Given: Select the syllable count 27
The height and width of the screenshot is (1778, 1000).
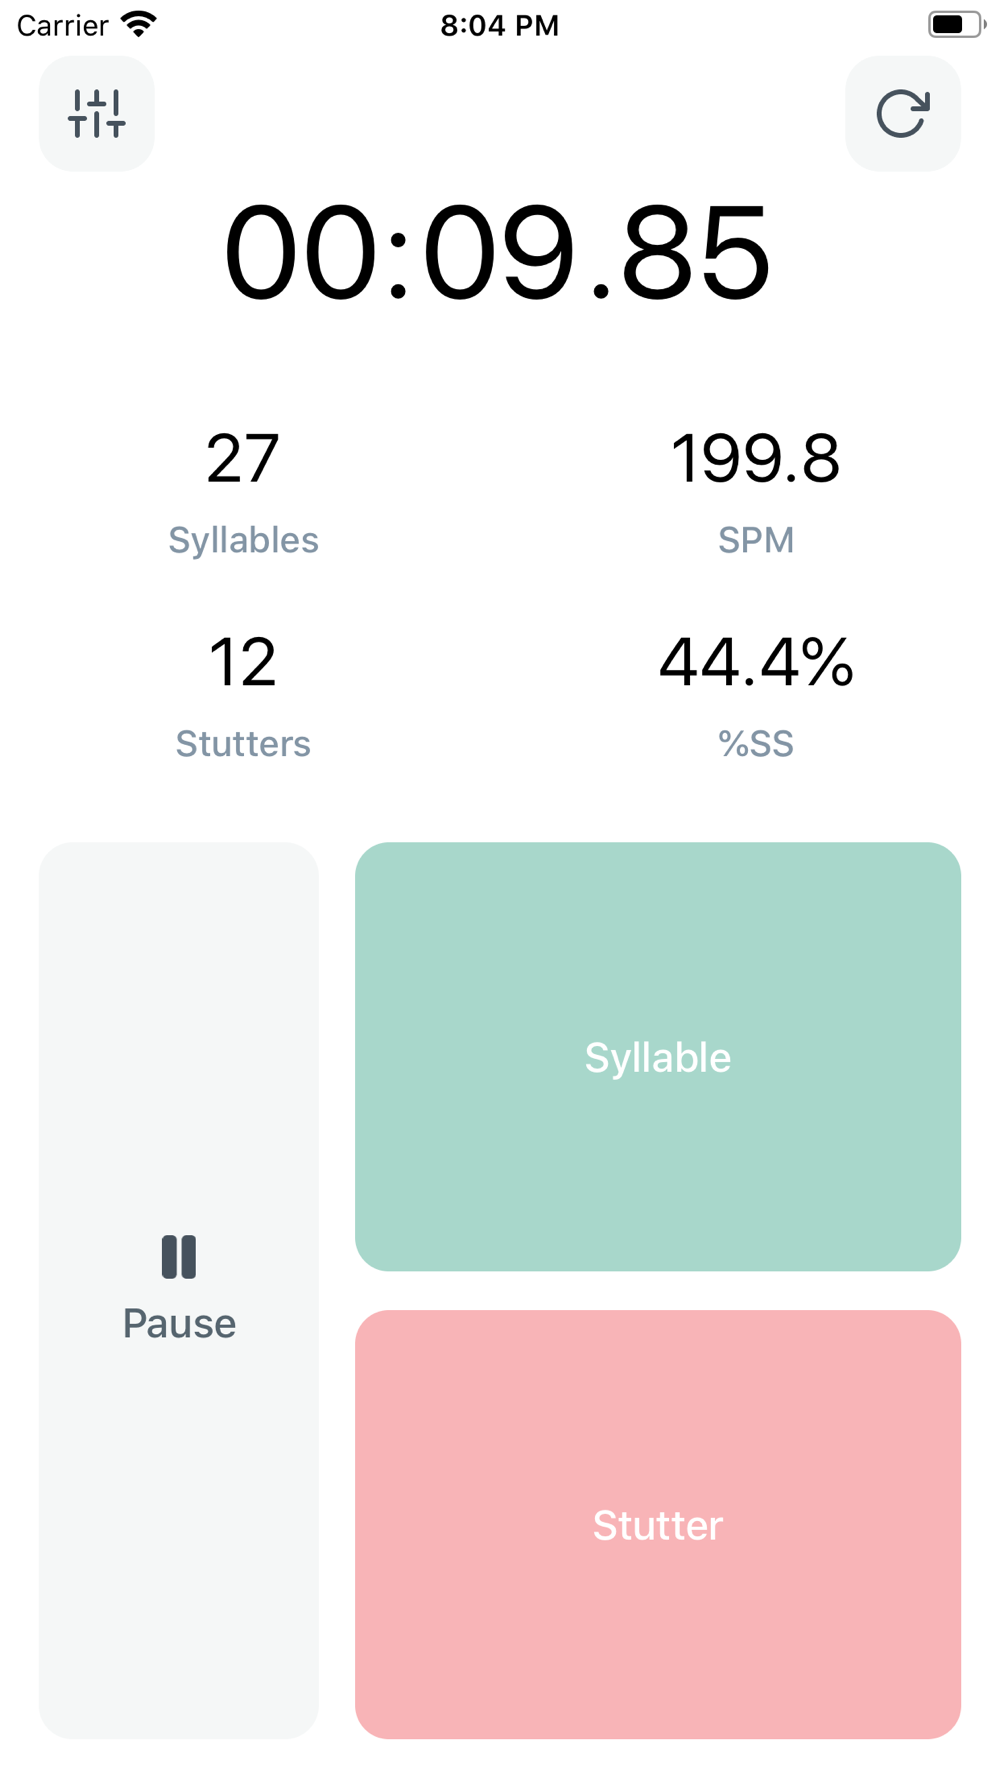Looking at the screenshot, I should [x=243, y=459].
